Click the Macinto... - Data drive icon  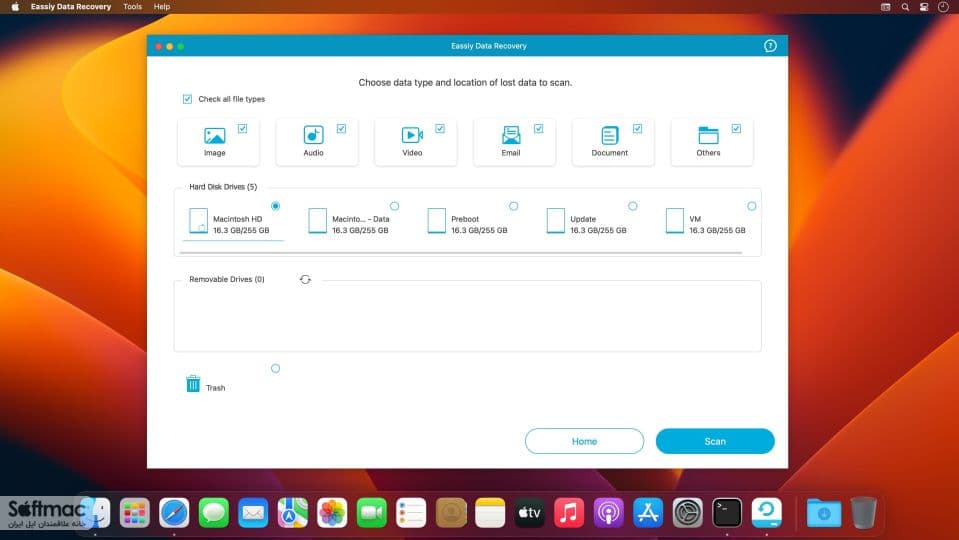tap(317, 221)
